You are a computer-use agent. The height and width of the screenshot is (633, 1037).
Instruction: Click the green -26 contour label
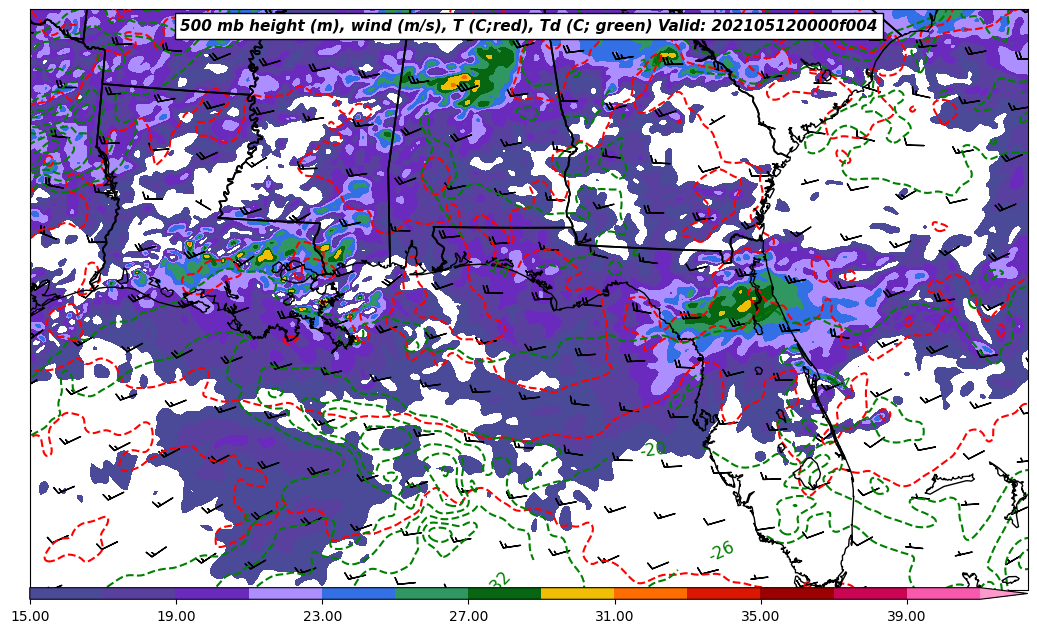tap(721, 550)
